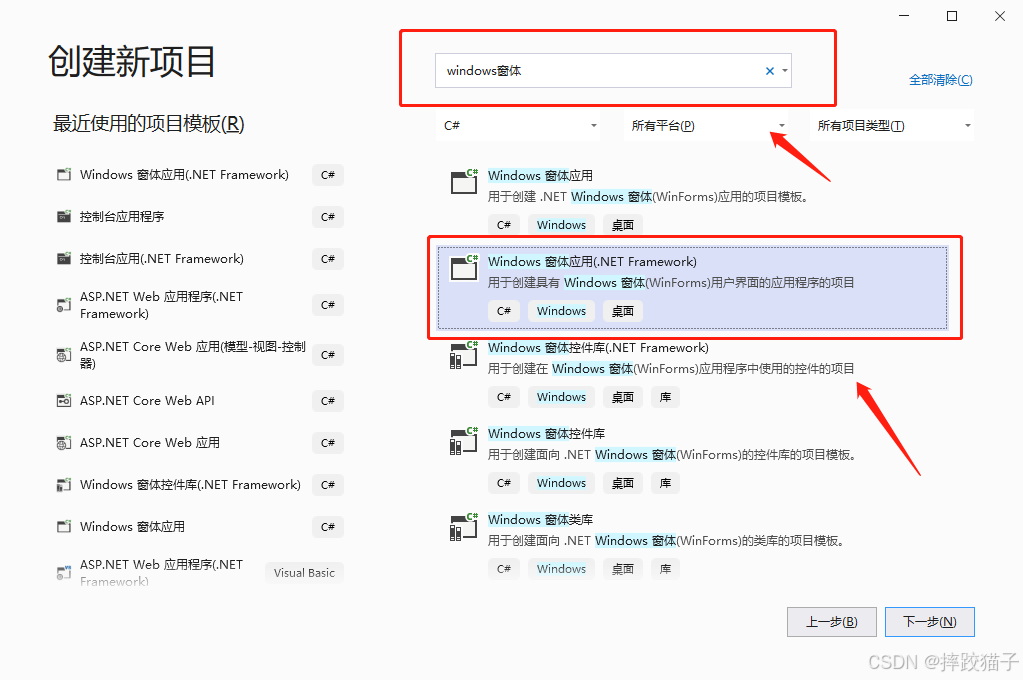This screenshot has height=680, width=1023.
Task: Click the Visual Basic language badge
Action: 304,573
